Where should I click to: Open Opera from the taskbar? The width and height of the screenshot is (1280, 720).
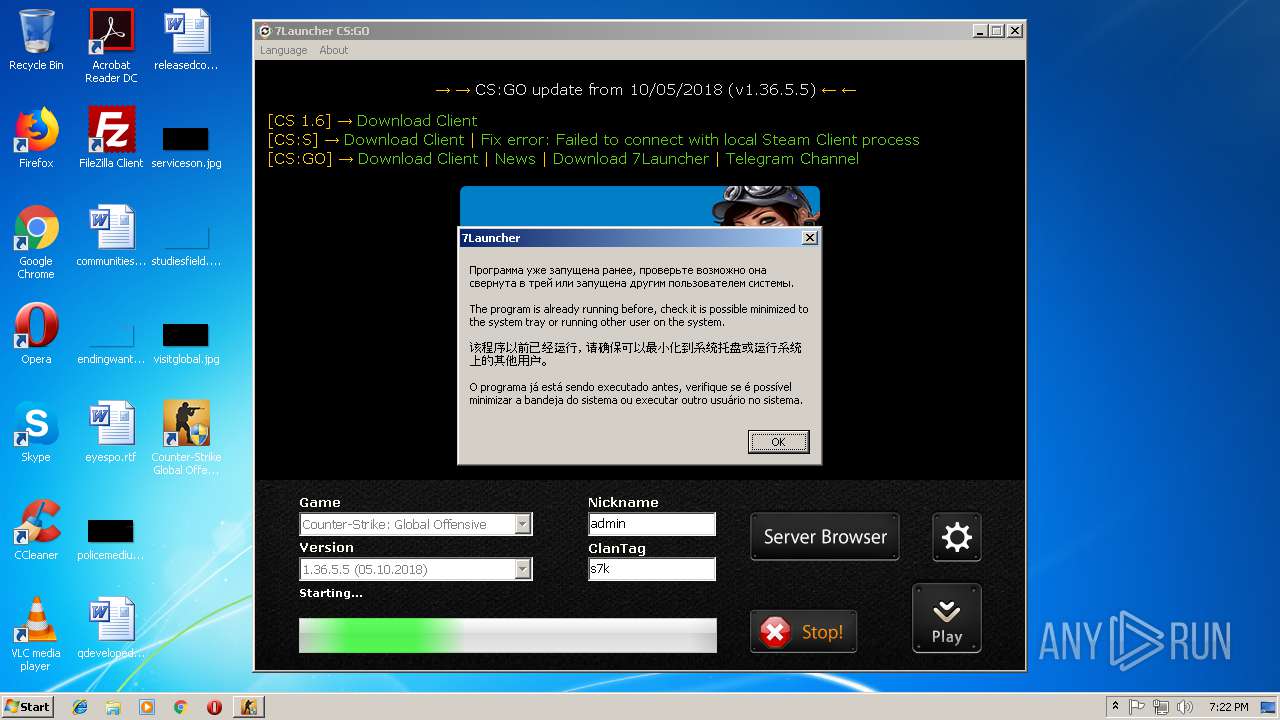coord(214,706)
